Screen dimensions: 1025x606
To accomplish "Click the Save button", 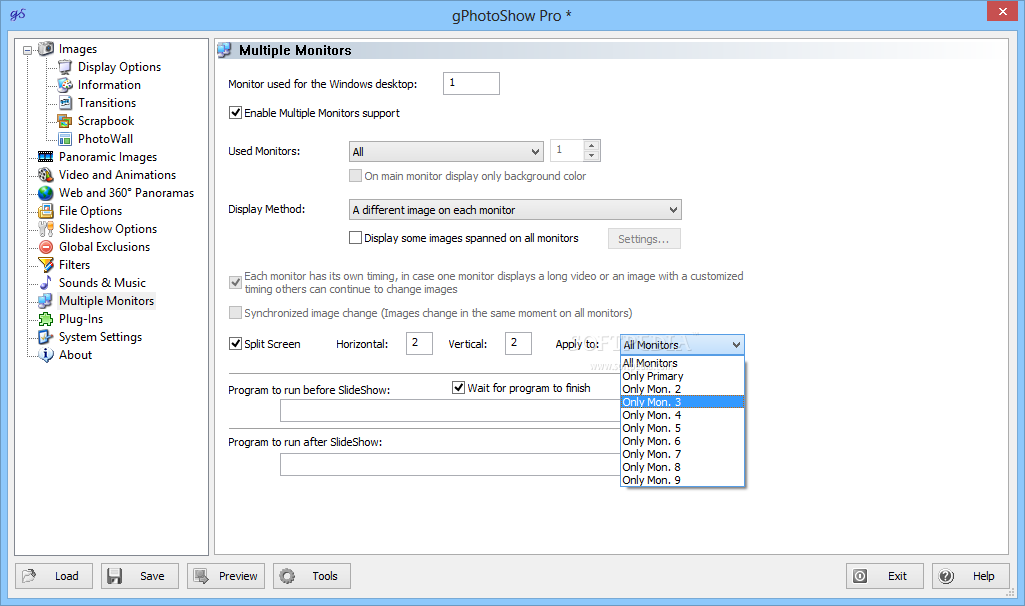I will [x=140, y=576].
